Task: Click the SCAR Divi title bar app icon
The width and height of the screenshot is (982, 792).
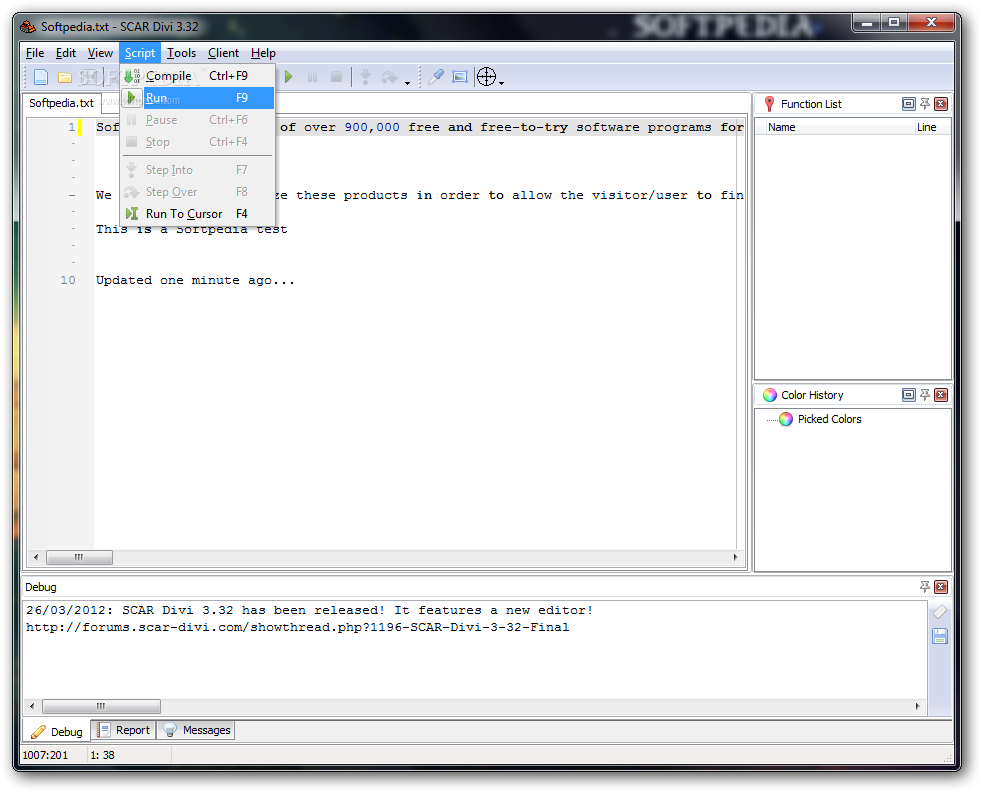Action: [28, 26]
